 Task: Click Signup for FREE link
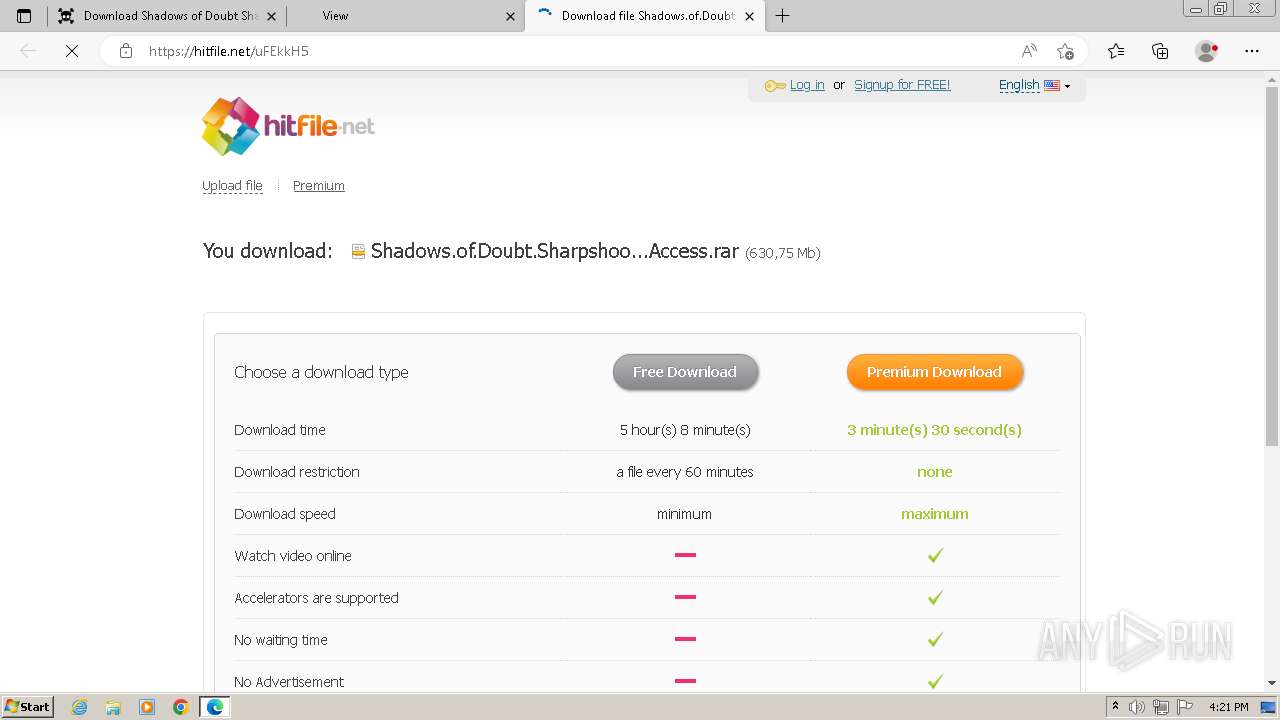[x=902, y=85]
